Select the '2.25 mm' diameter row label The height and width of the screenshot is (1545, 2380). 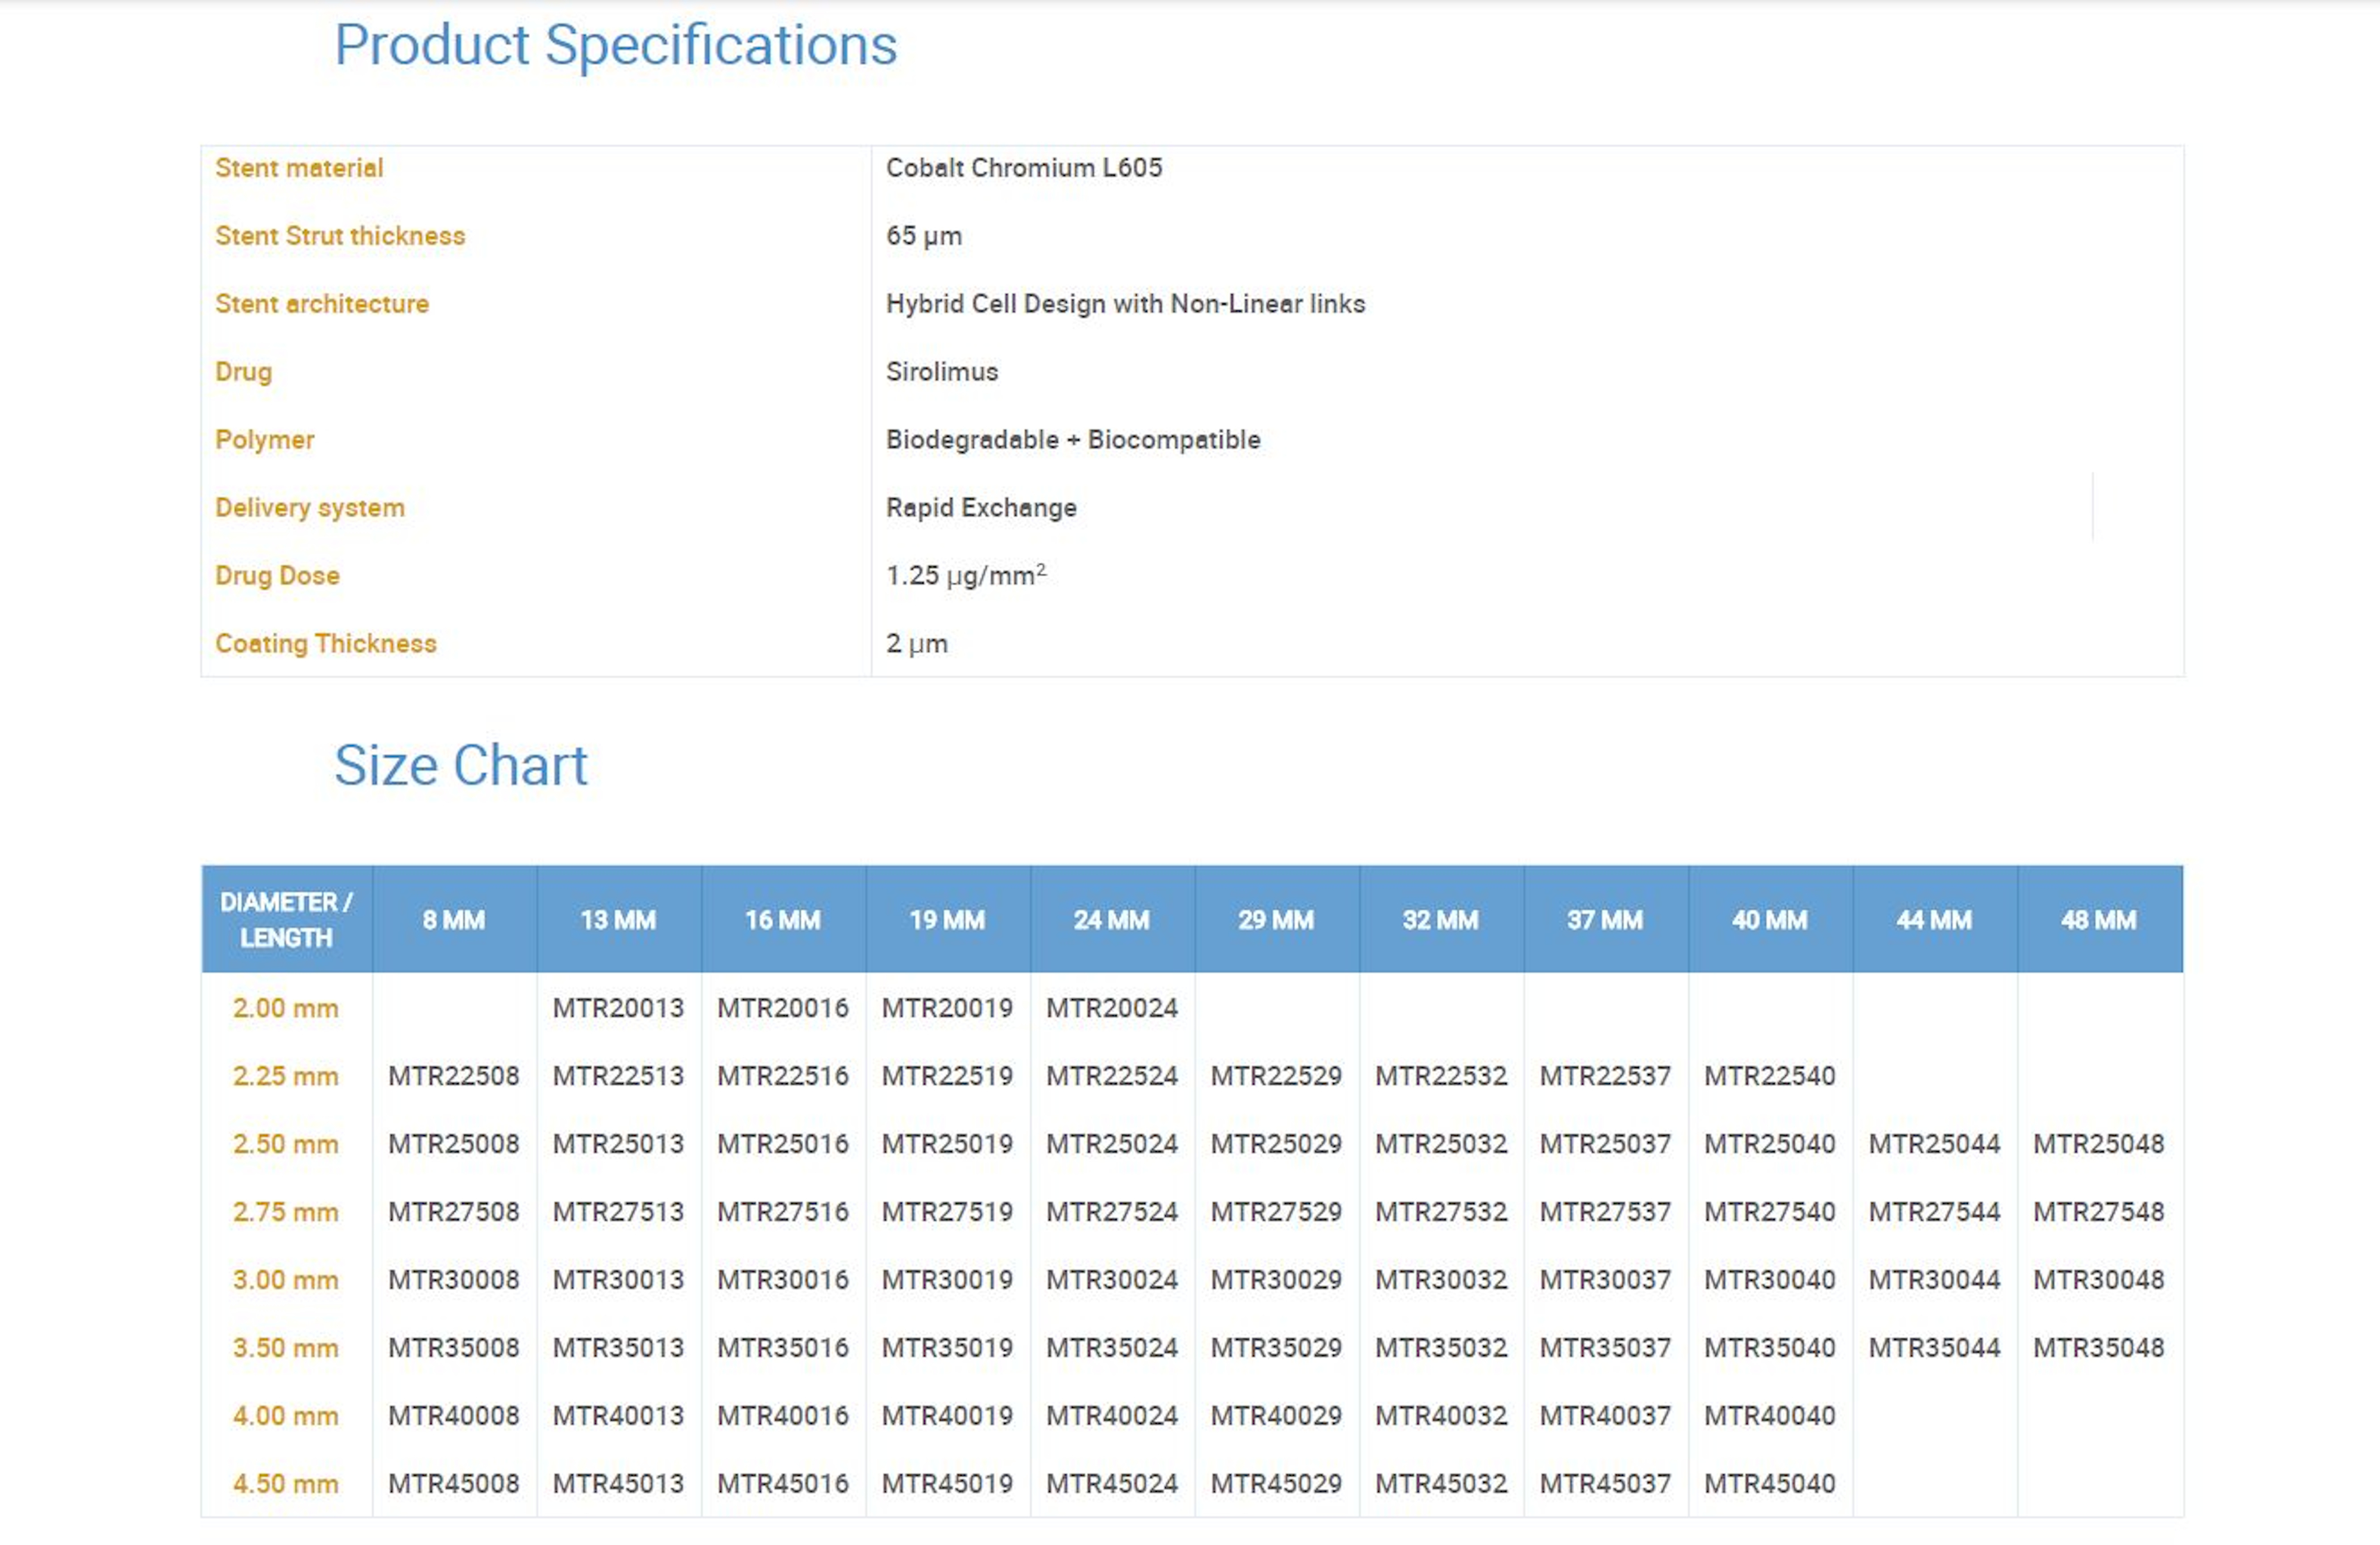pyautogui.click(x=286, y=1076)
